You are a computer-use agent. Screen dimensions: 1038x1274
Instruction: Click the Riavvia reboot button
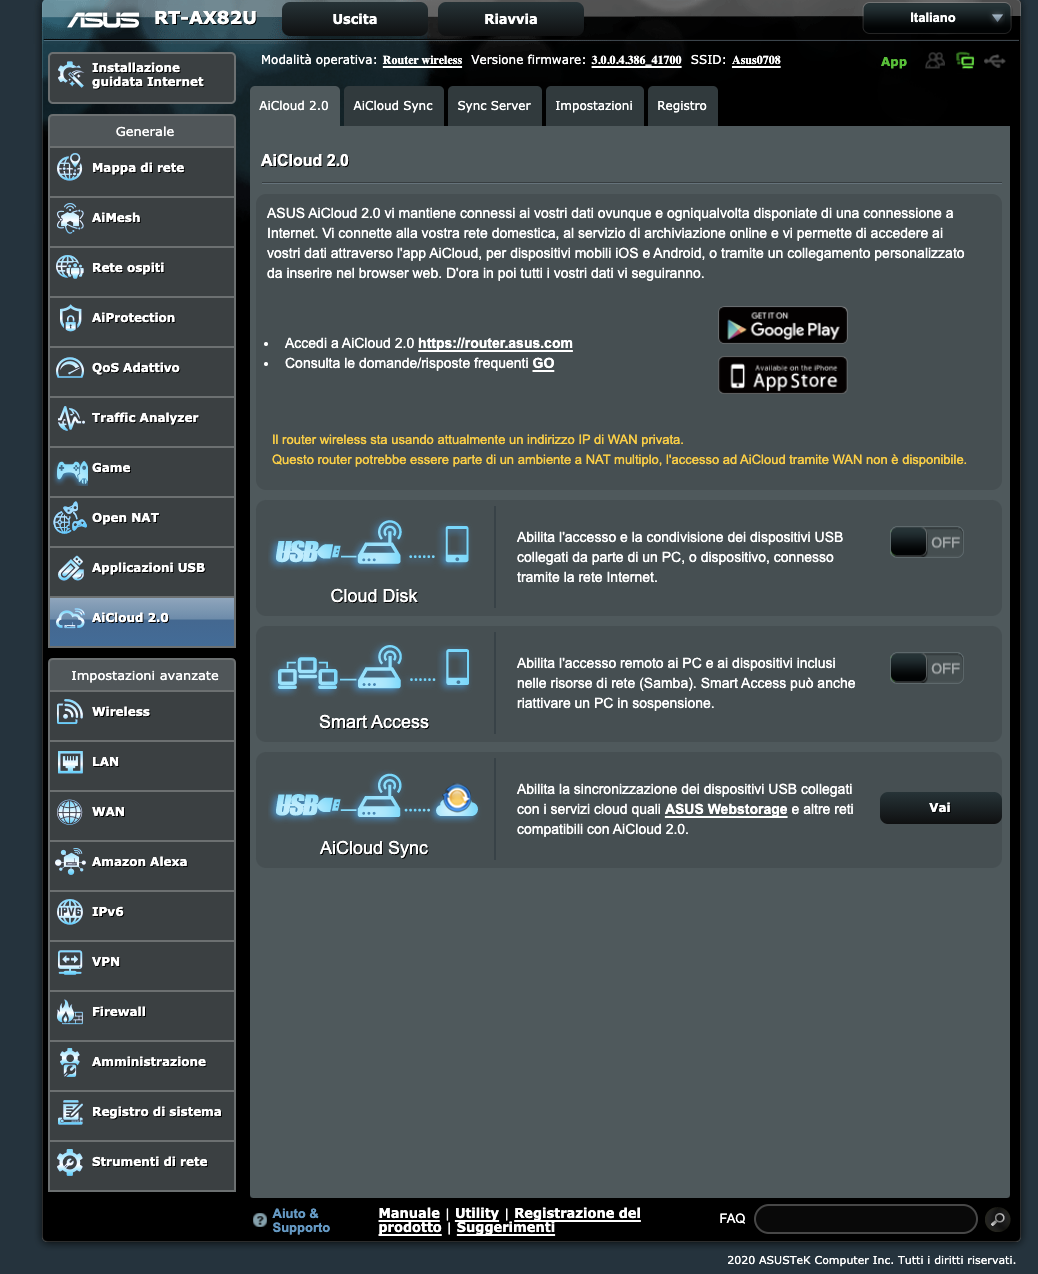coord(511,19)
